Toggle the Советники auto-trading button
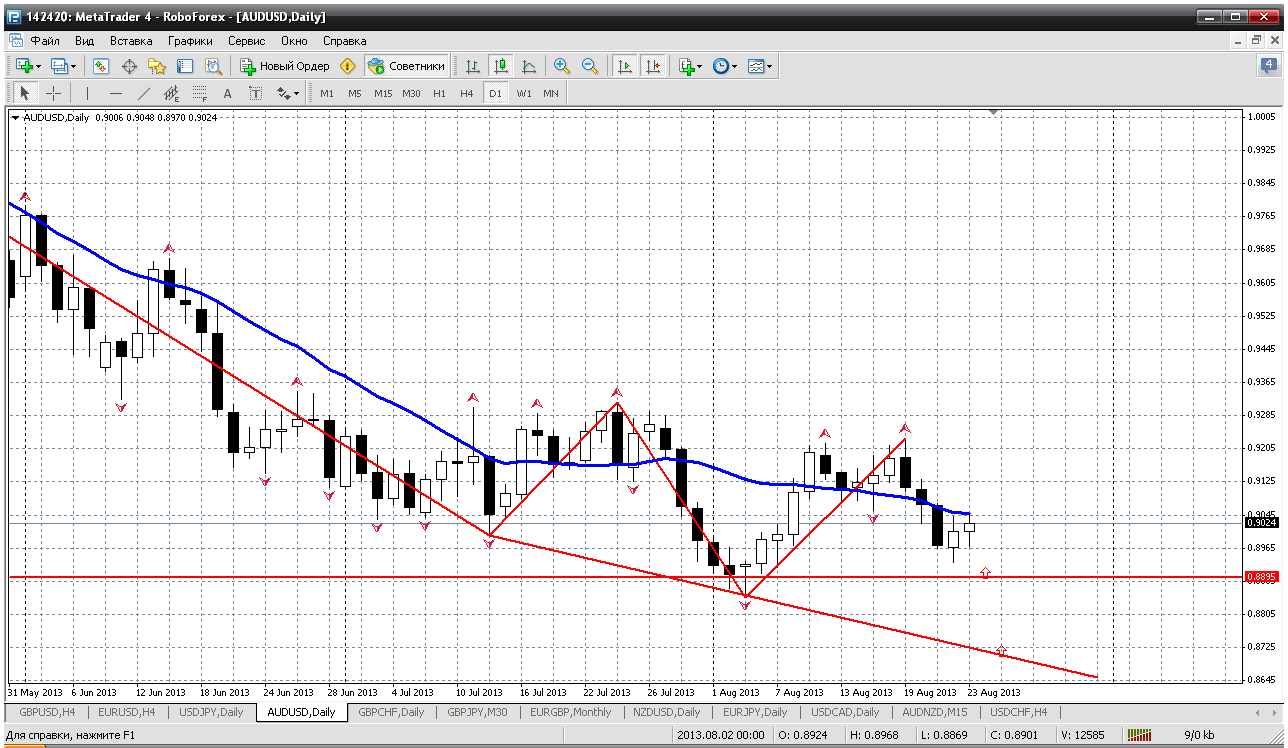The width and height of the screenshot is (1288, 748). tap(406, 66)
